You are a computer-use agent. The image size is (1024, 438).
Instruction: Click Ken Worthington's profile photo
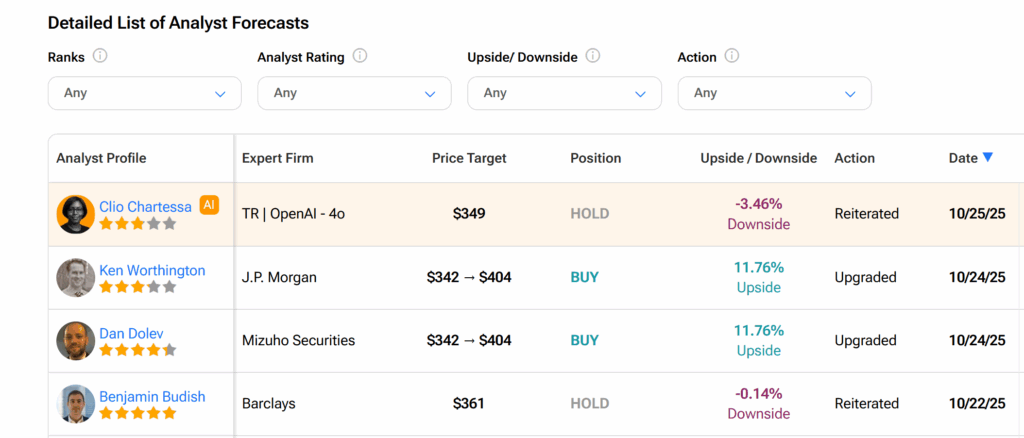click(76, 278)
